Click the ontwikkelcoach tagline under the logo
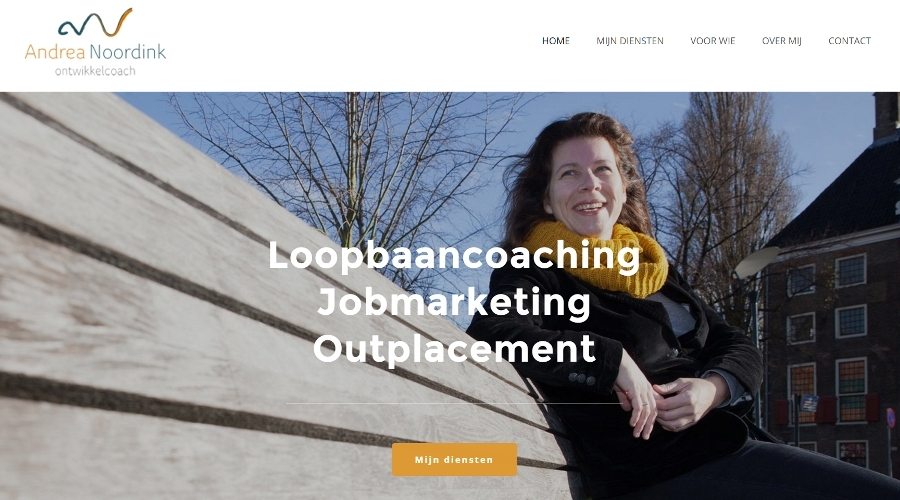Viewport: 900px width, 500px height. (95, 71)
